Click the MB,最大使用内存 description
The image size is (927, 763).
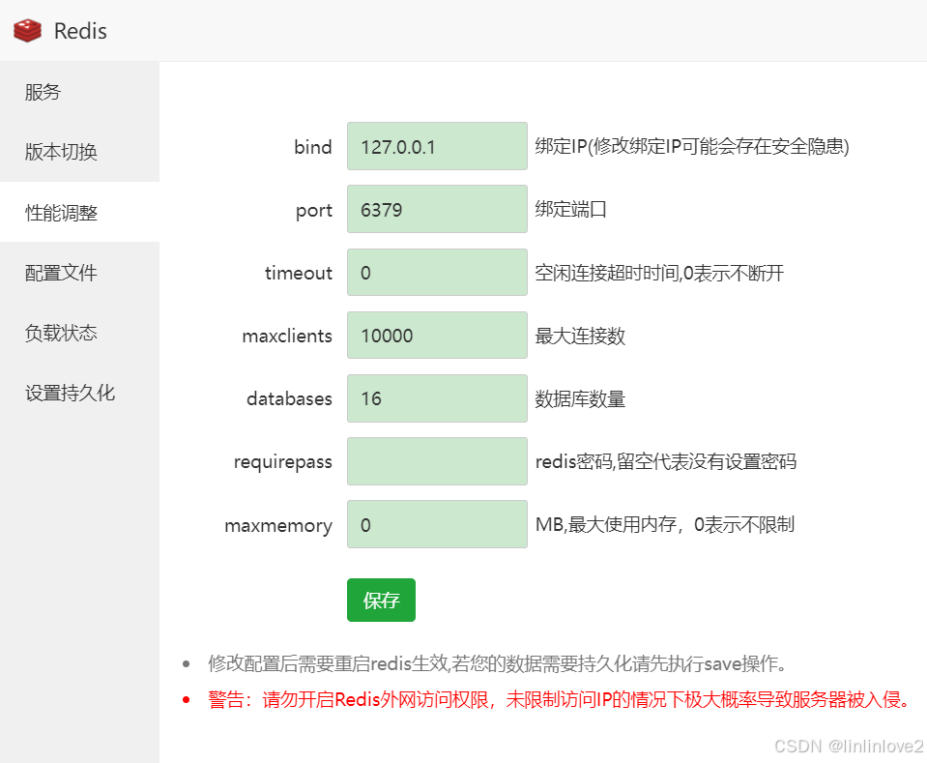(x=665, y=524)
